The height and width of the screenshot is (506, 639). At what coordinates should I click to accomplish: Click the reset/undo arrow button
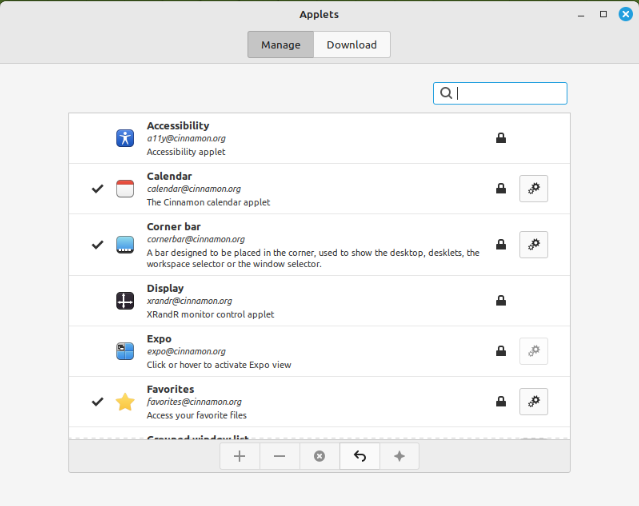pyautogui.click(x=359, y=456)
